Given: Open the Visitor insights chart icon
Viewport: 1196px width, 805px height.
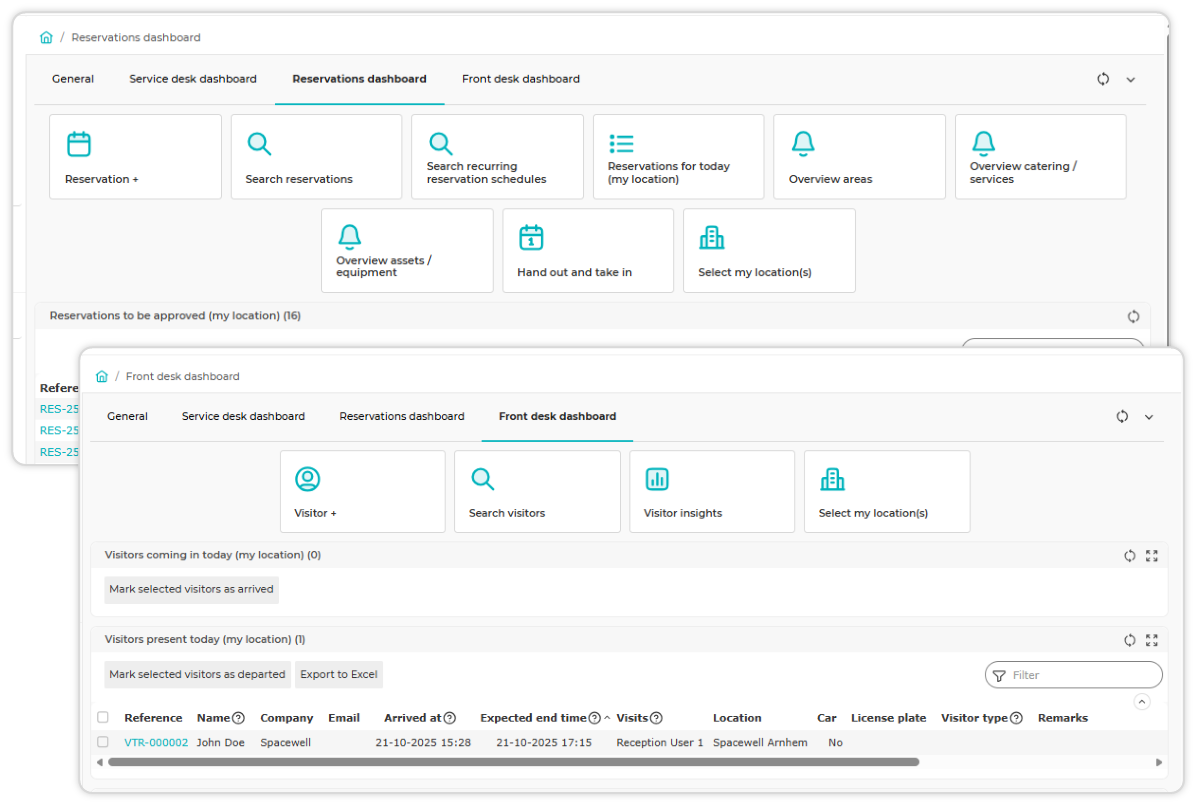Looking at the screenshot, I should point(657,479).
